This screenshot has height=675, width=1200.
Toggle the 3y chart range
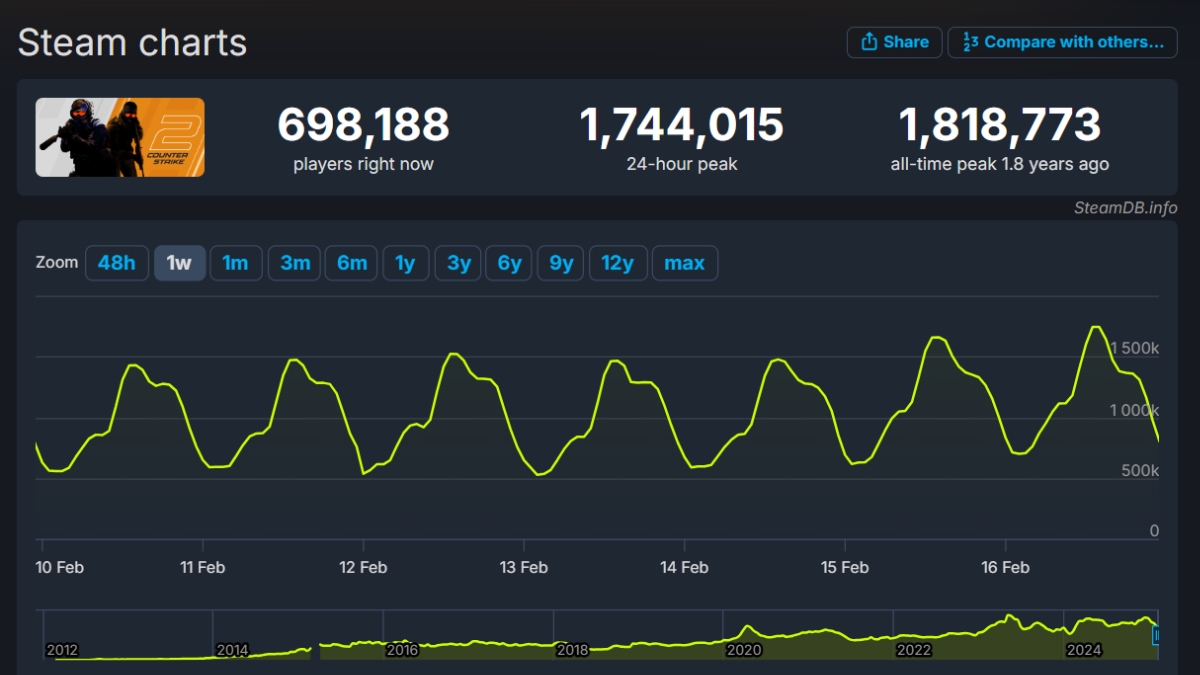458,262
